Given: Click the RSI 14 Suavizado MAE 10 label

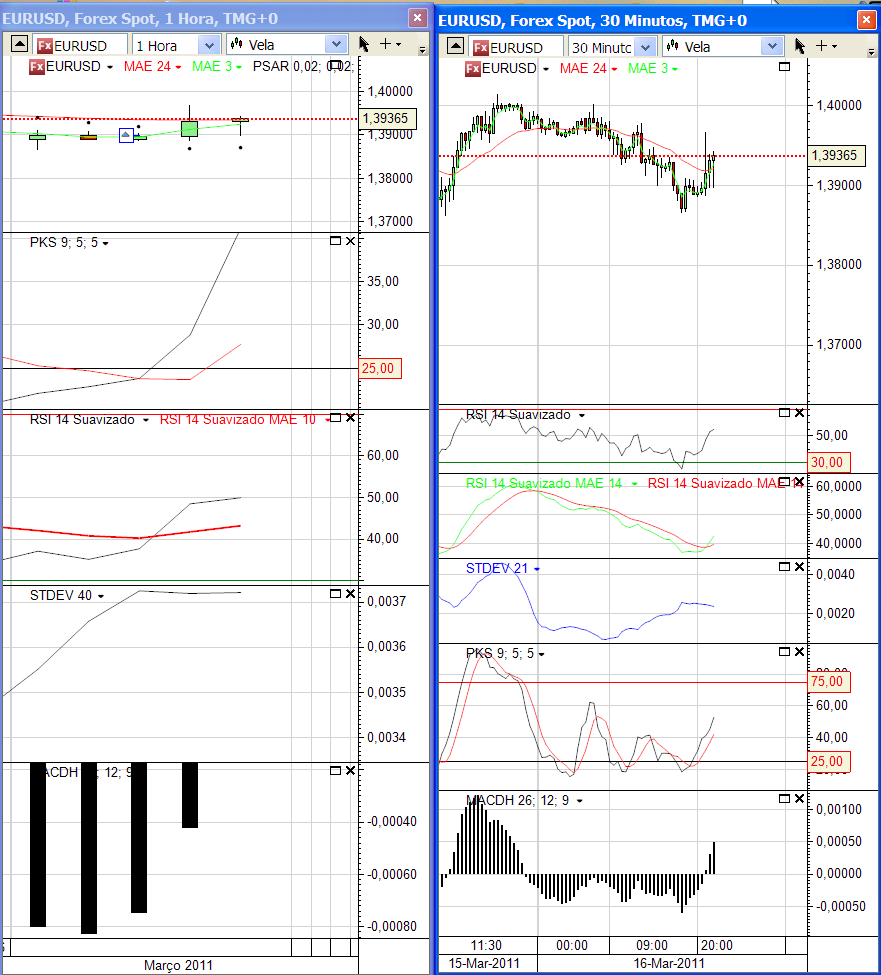Looking at the screenshot, I should (x=238, y=420).
